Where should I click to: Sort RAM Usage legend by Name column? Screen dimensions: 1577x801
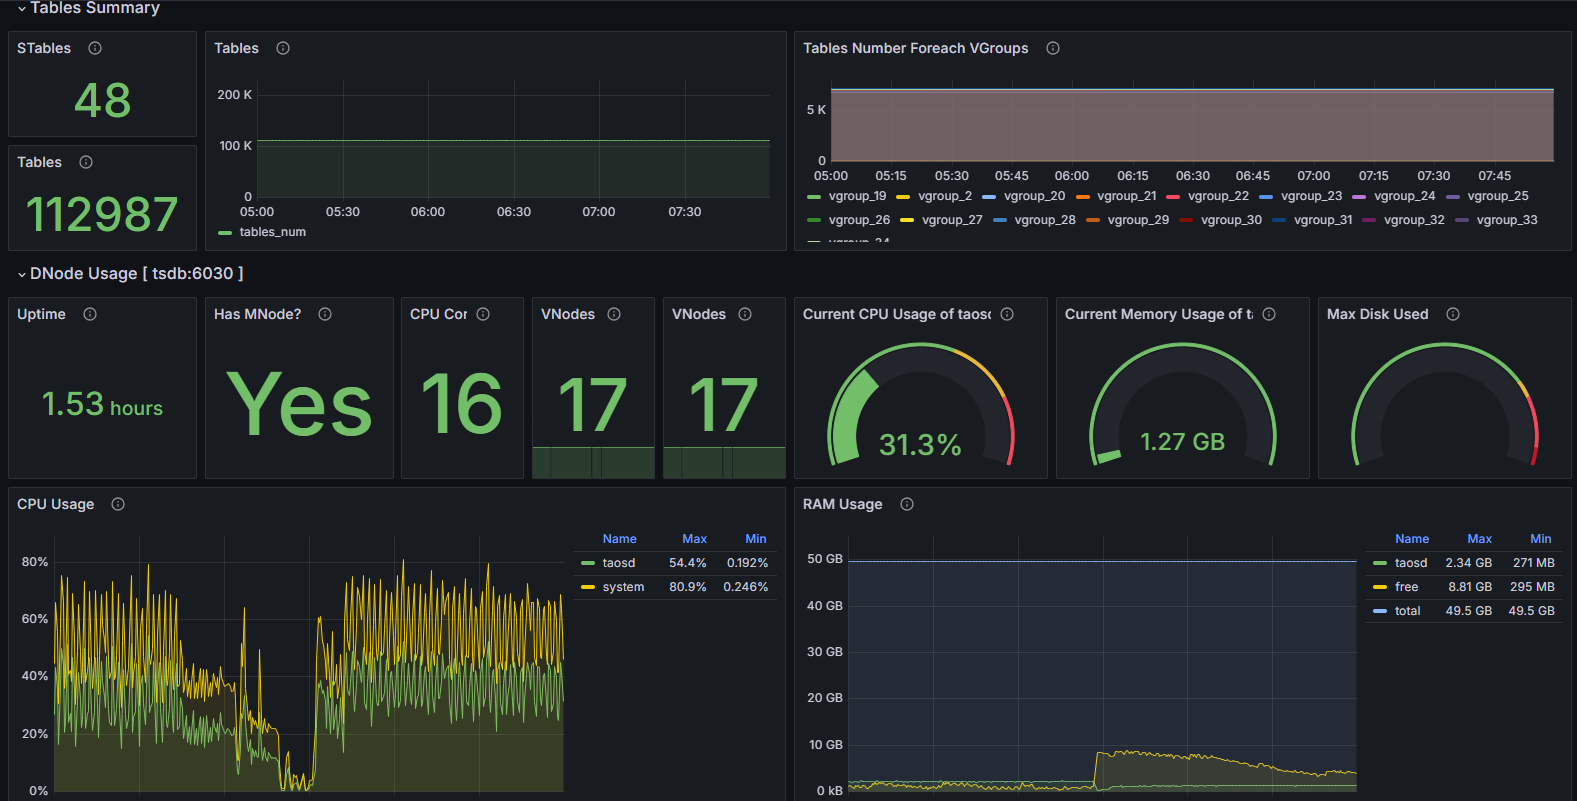pyautogui.click(x=1411, y=539)
